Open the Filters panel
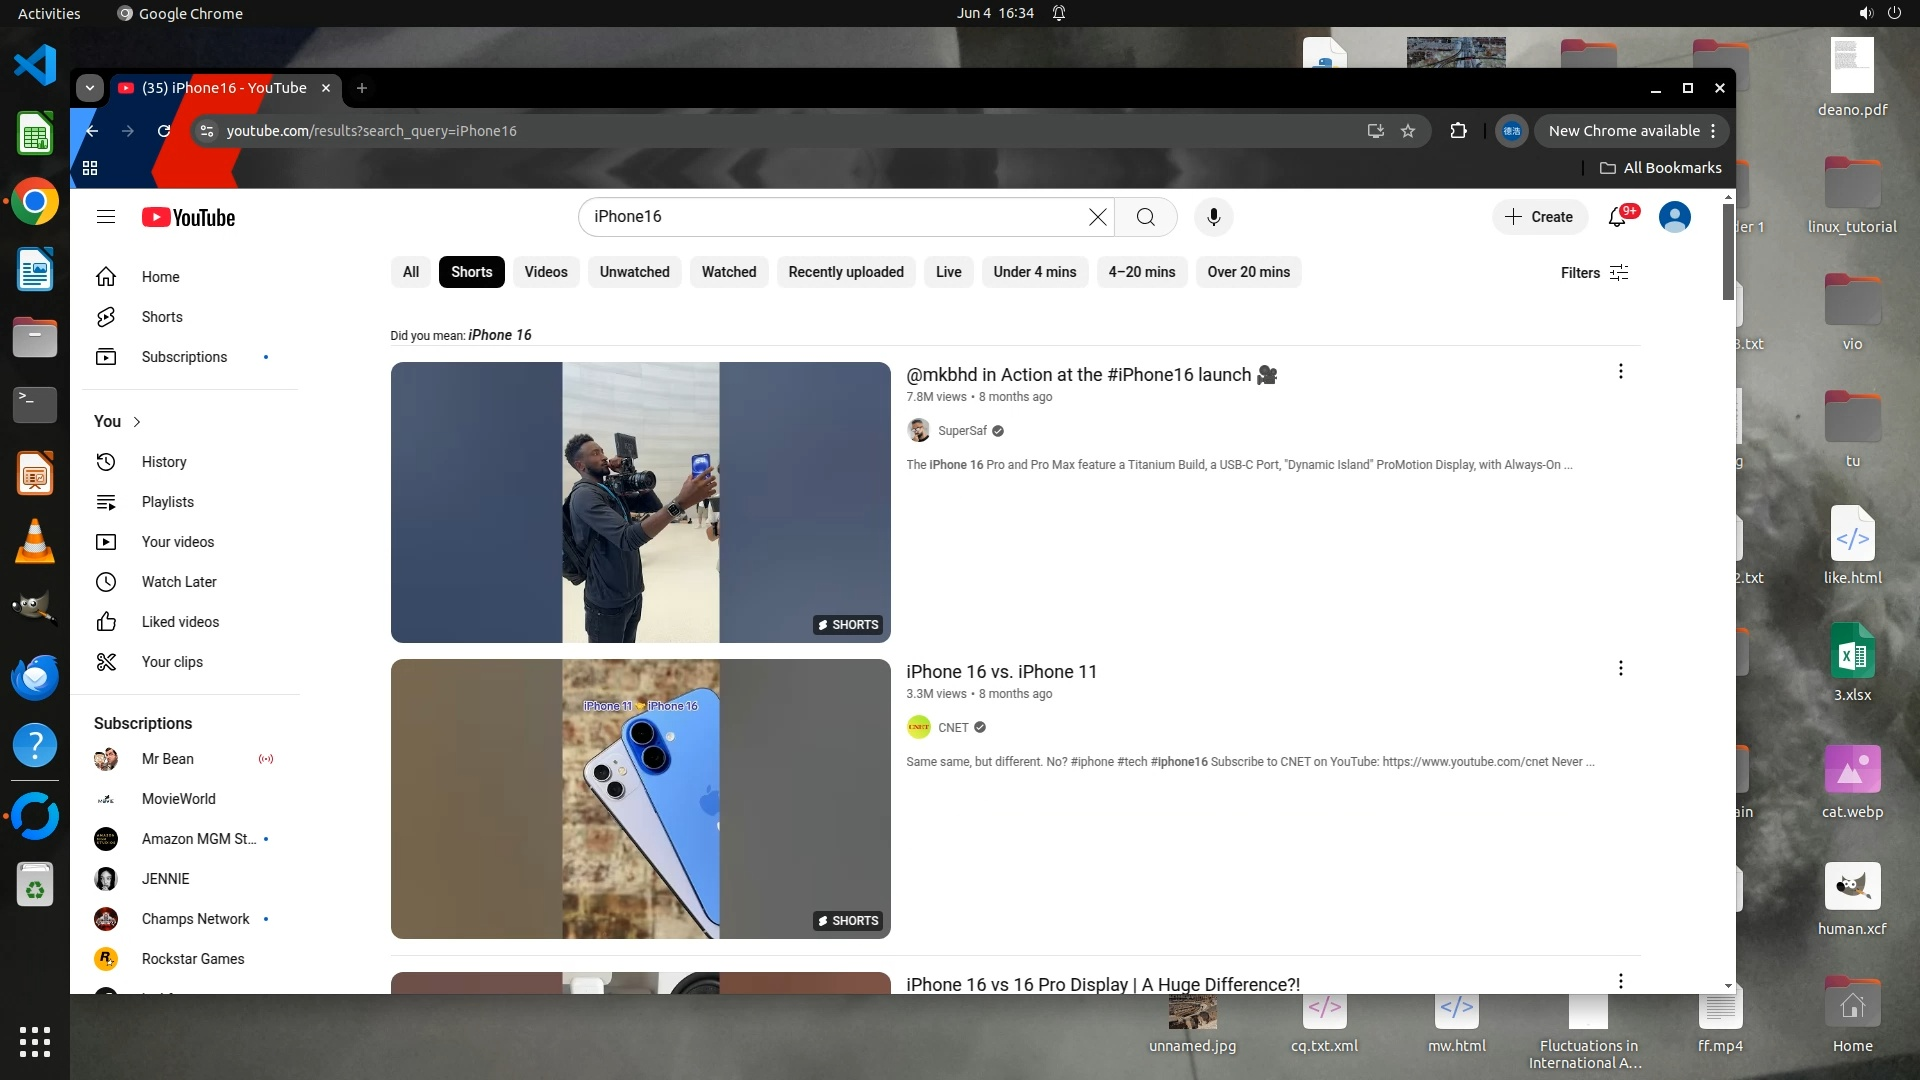The image size is (1920, 1080). [x=1594, y=273]
